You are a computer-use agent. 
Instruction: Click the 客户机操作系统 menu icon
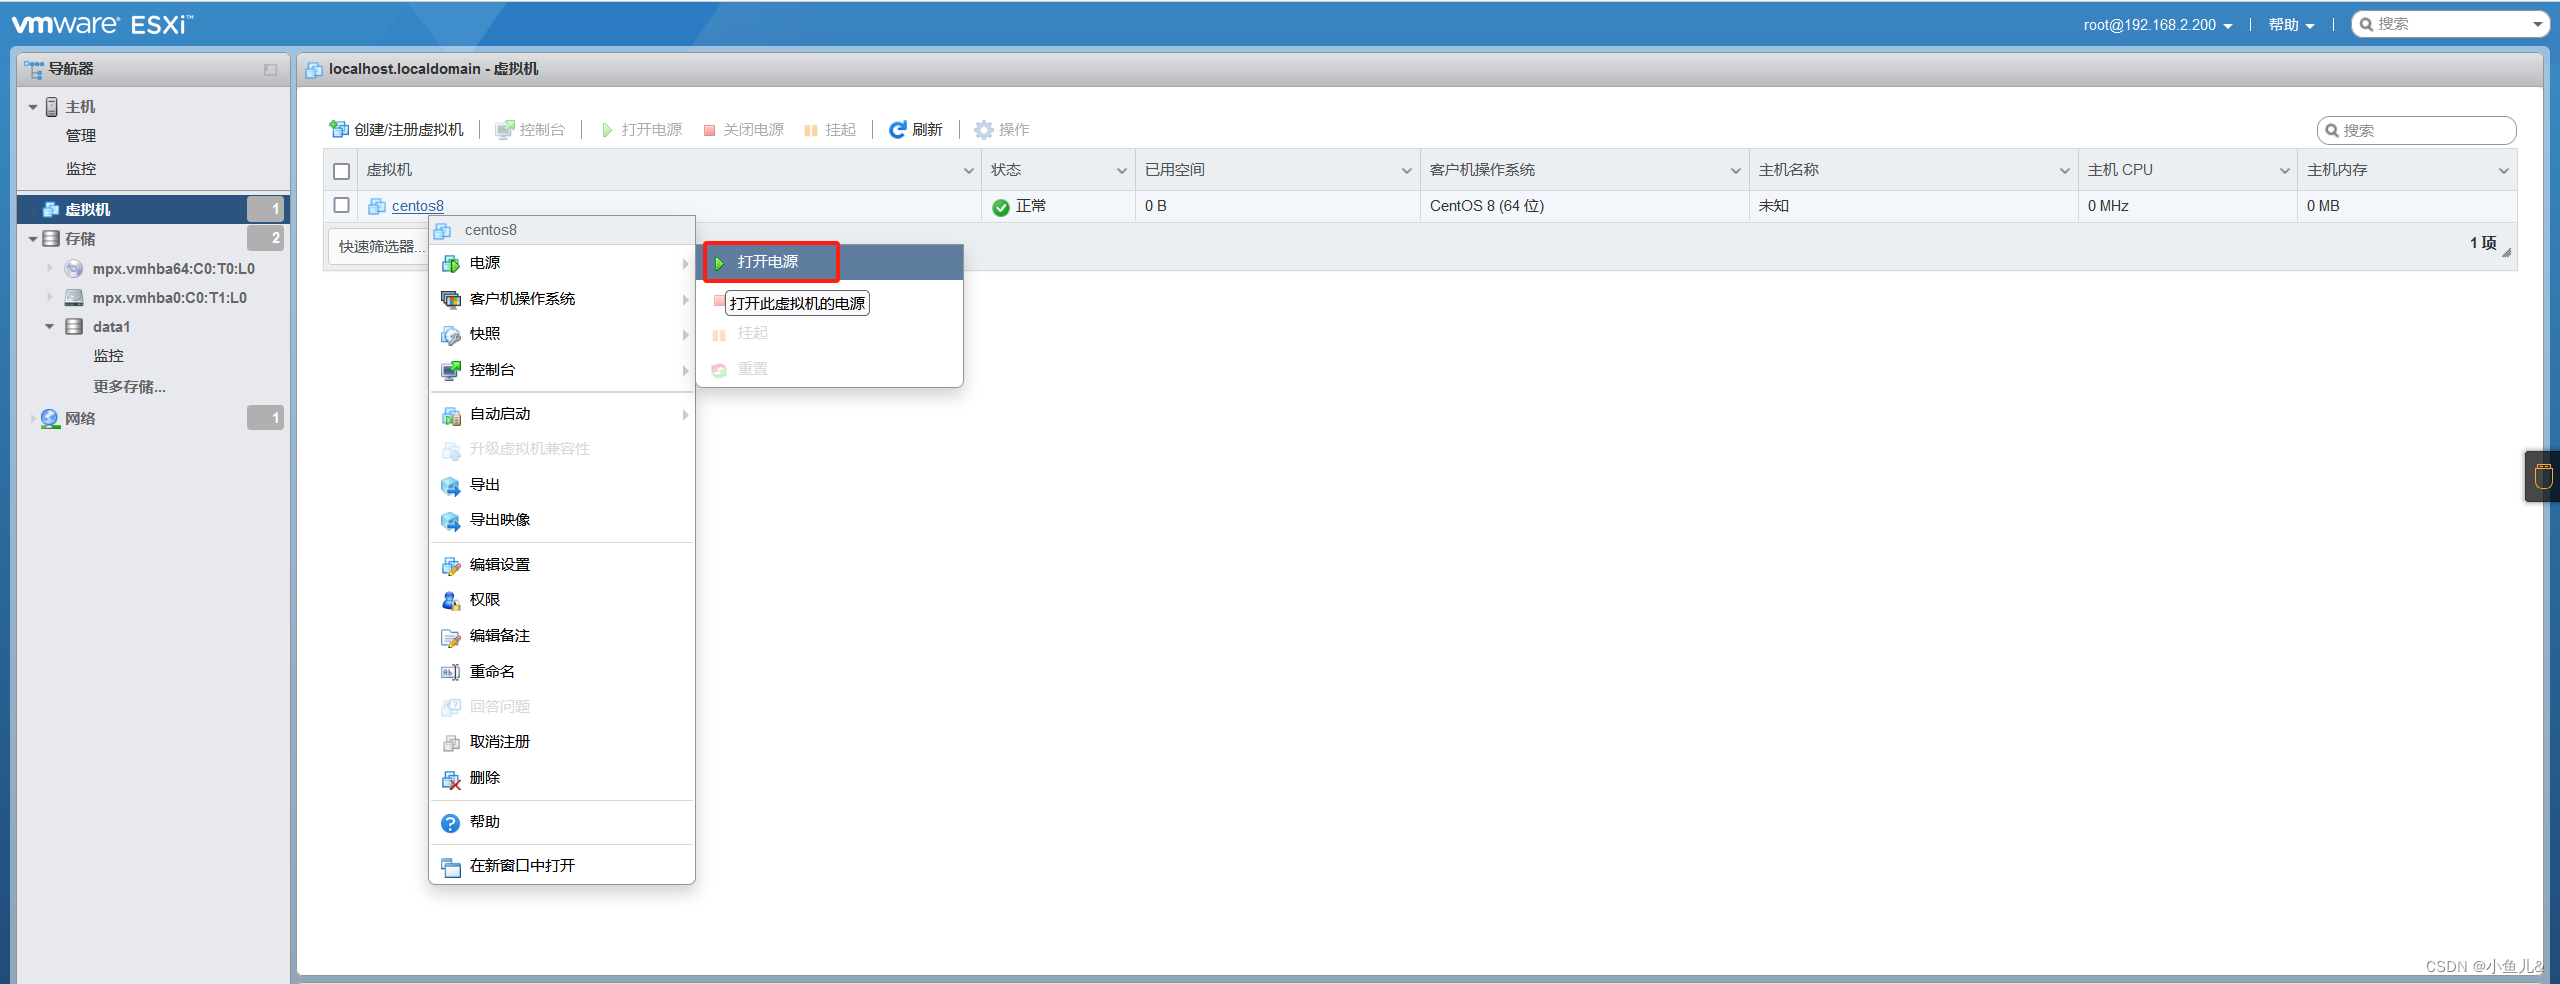[451, 299]
